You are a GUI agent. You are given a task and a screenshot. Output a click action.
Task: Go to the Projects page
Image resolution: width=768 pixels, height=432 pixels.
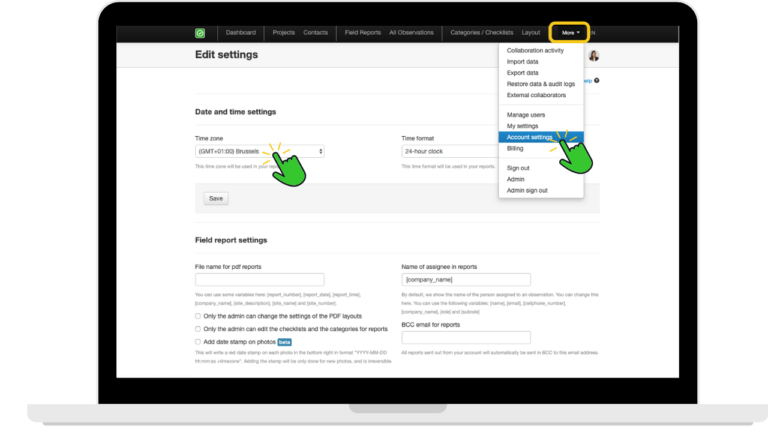(284, 33)
